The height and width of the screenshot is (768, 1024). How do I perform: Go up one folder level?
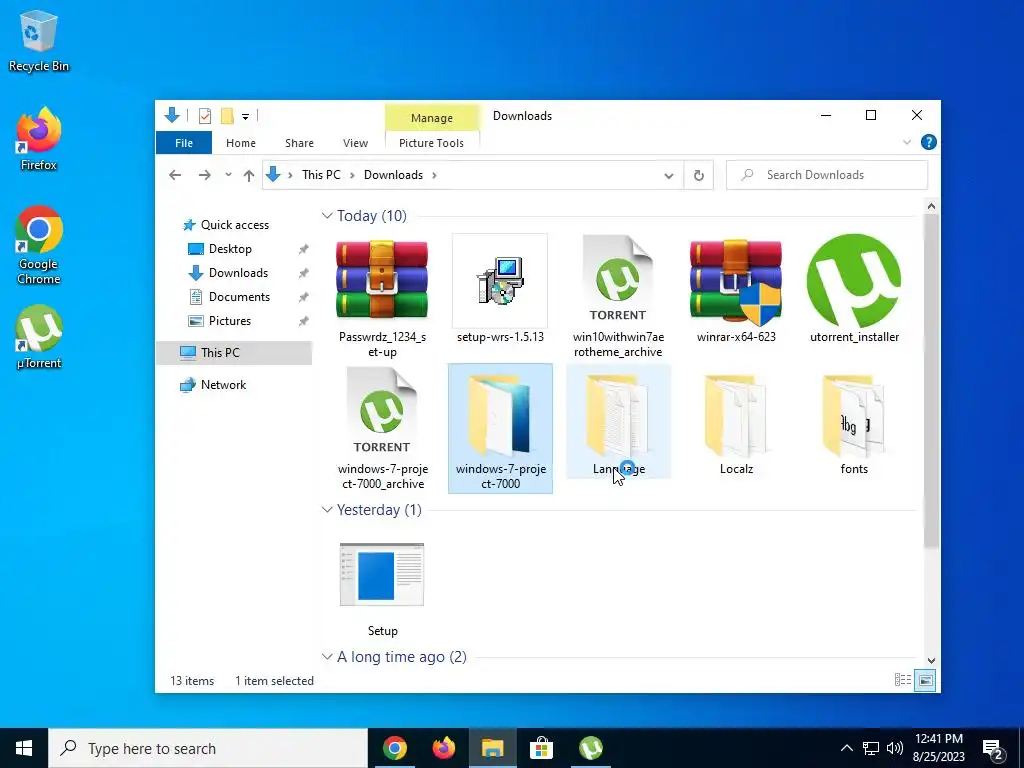coord(248,175)
